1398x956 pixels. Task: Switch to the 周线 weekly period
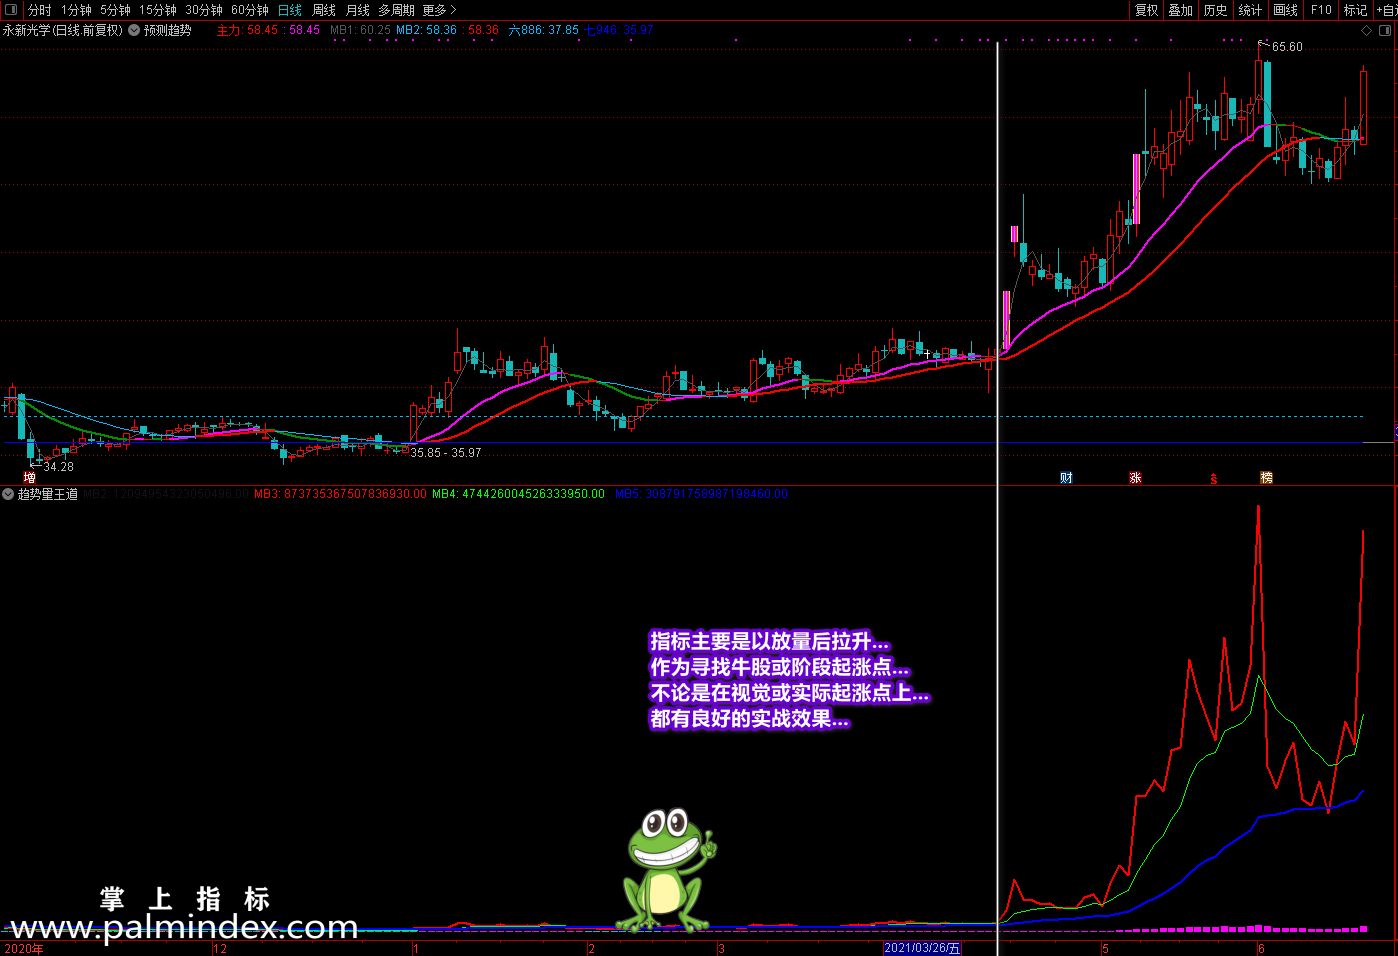point(324,10)
